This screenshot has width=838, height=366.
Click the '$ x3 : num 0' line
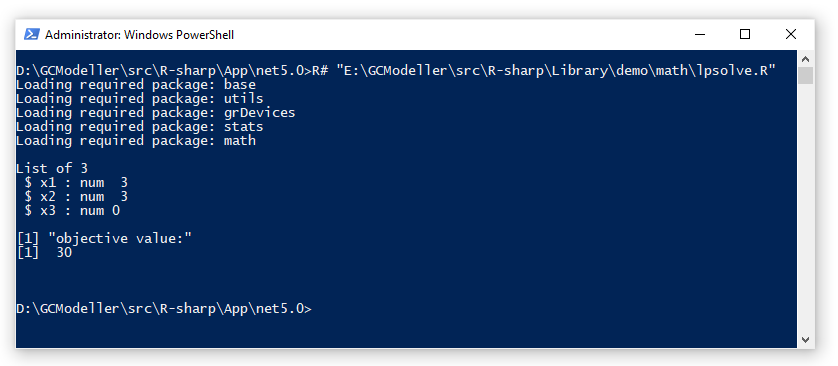click(72, 211)
